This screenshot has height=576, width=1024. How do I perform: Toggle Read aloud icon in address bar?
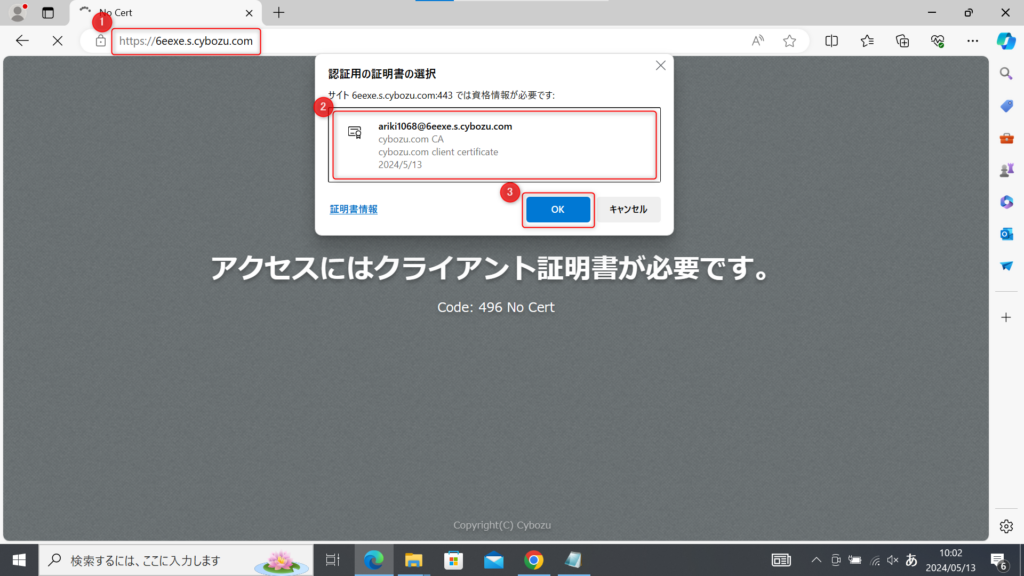[758, 41]
